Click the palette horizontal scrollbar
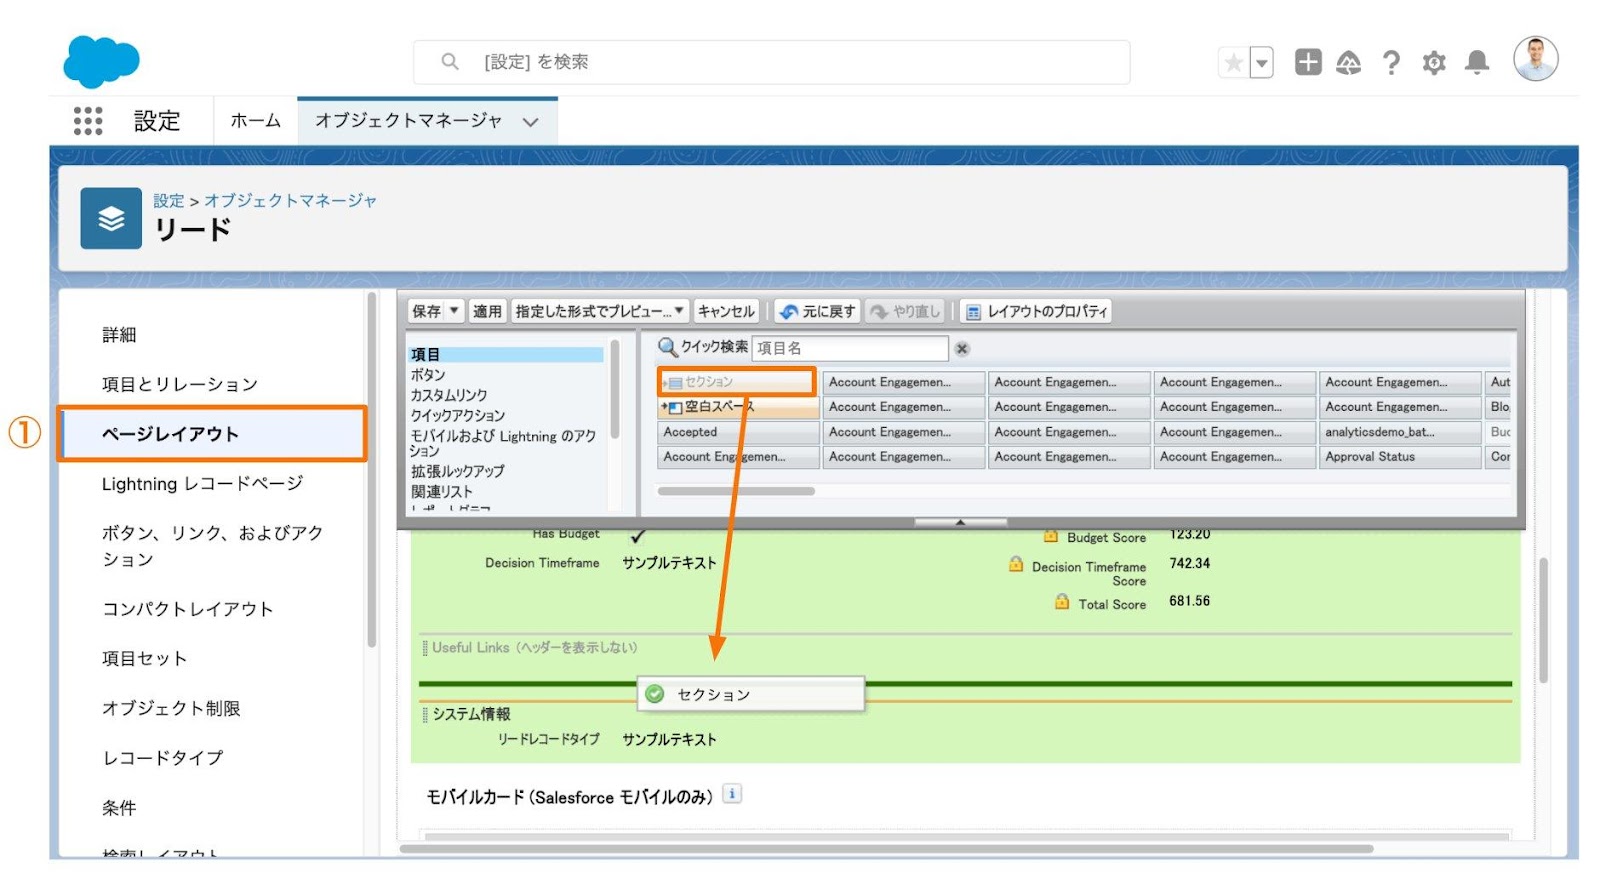This screenshot has height=896, width=1600. (x=735, y=491)
